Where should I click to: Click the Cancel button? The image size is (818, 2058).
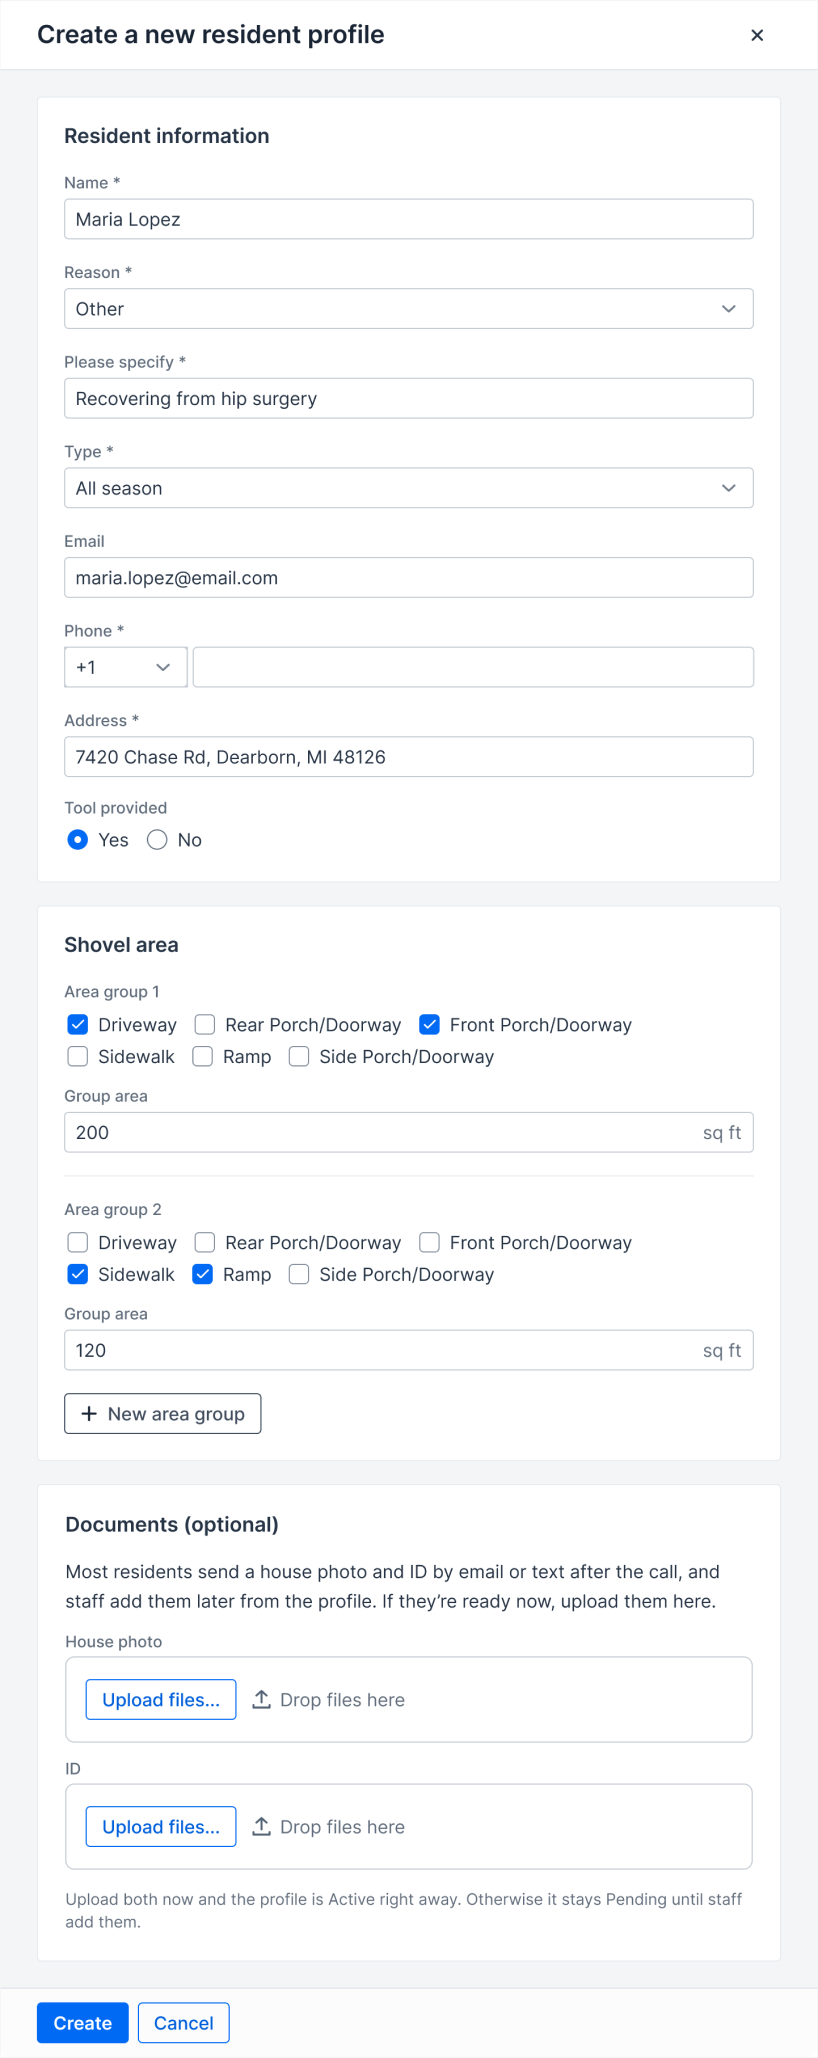coord(183,2022)
